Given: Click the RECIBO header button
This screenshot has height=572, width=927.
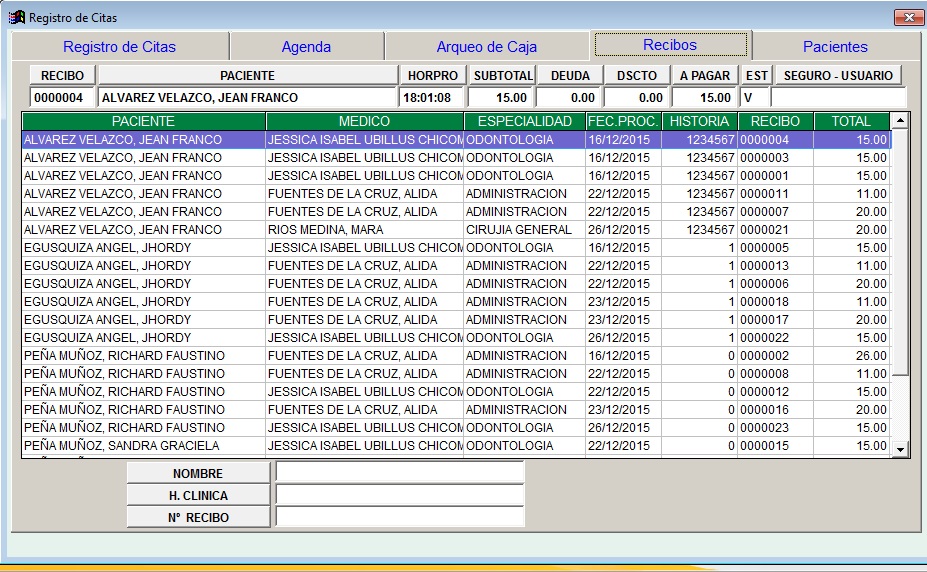Looking at the screenshot, I should pyautogui.click(x=62, y=76).
